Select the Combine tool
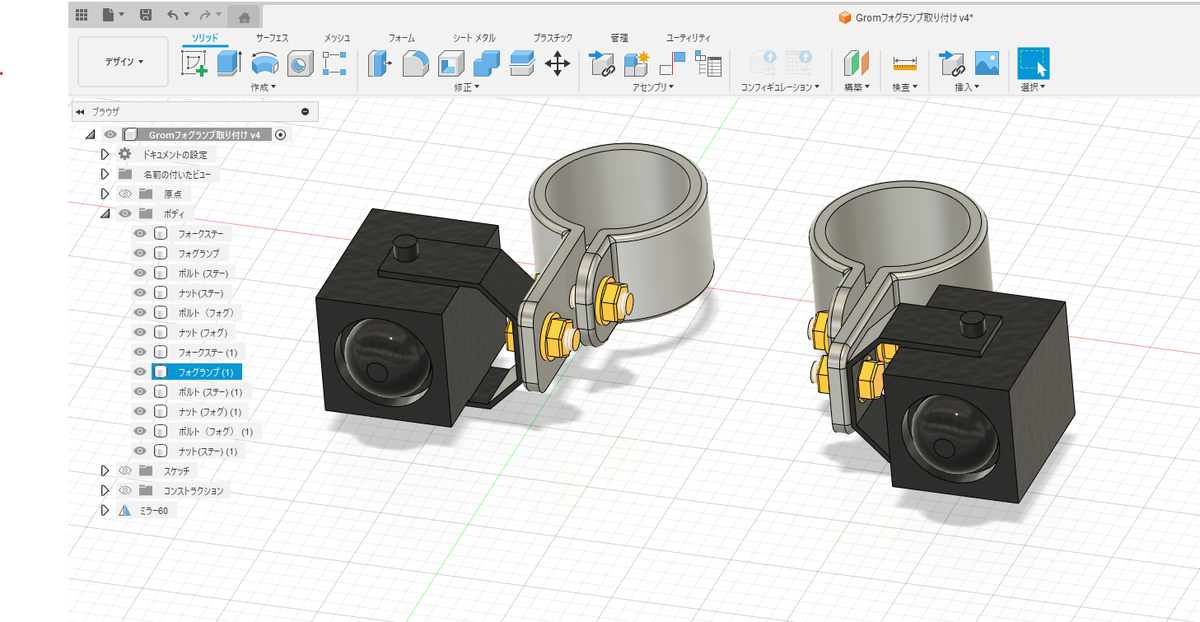The width and height of the screenshot is (1200, 622). pos(486,64)
